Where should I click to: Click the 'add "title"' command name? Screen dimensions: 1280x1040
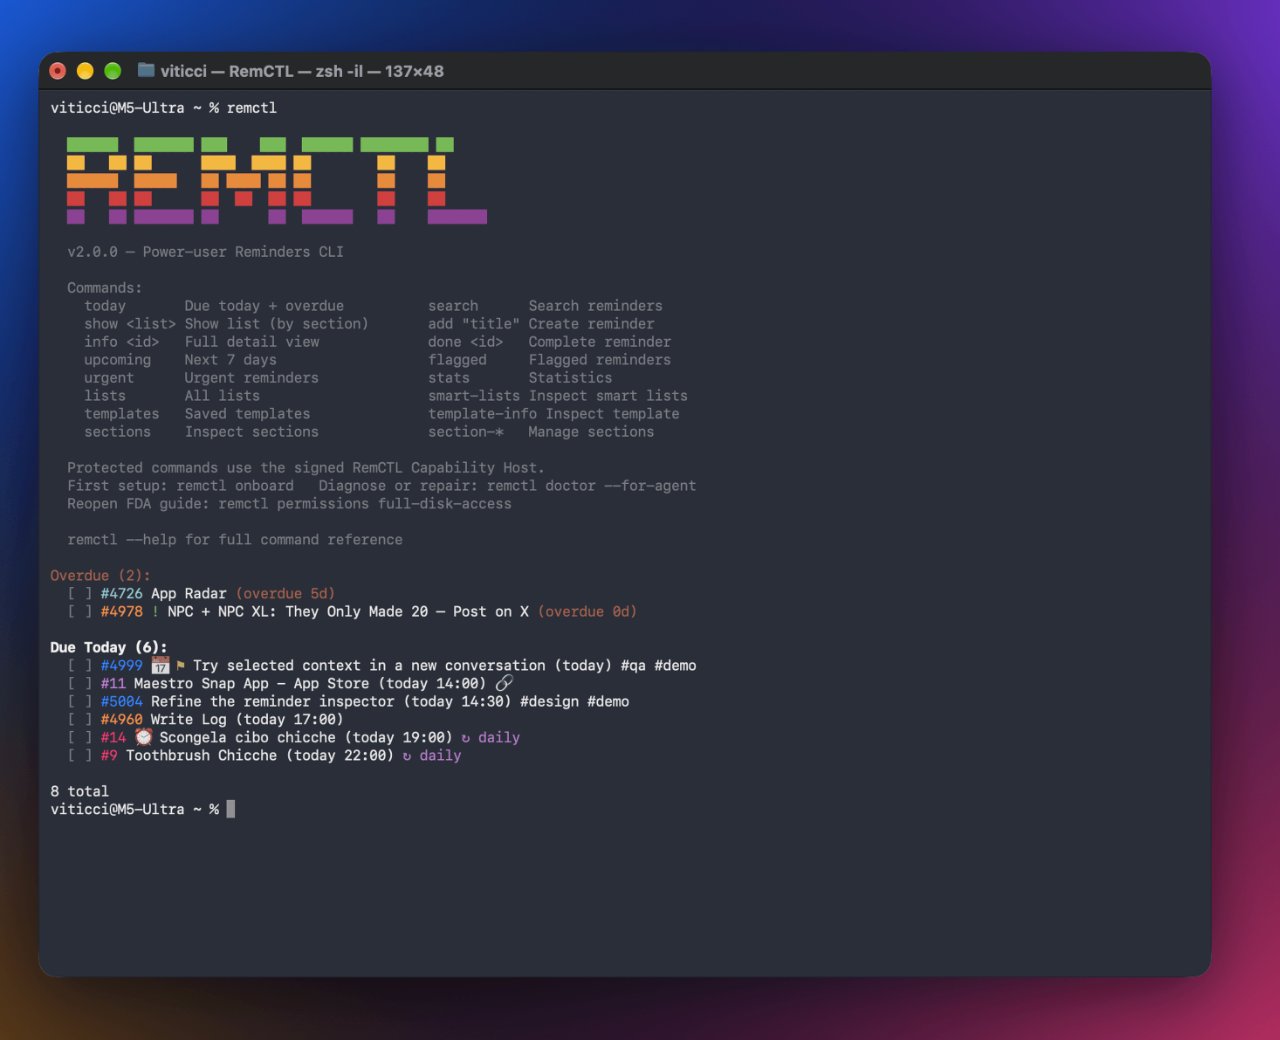tap(474, 324)
